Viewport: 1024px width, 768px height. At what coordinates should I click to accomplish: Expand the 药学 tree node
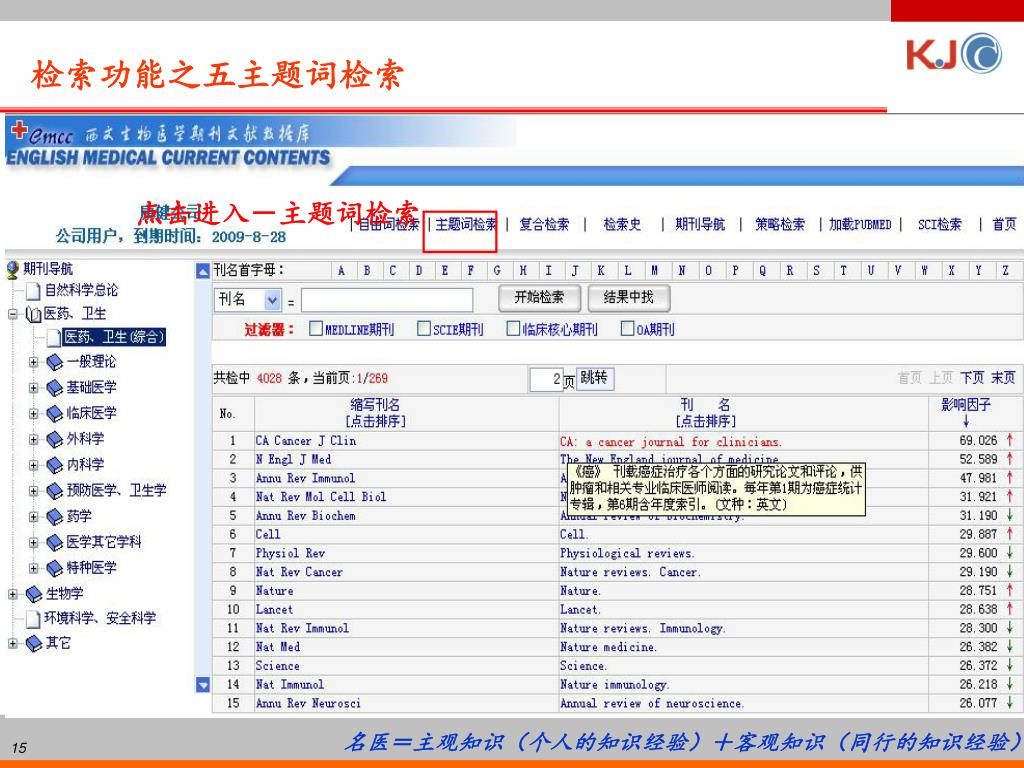click(x=34, y=517)
